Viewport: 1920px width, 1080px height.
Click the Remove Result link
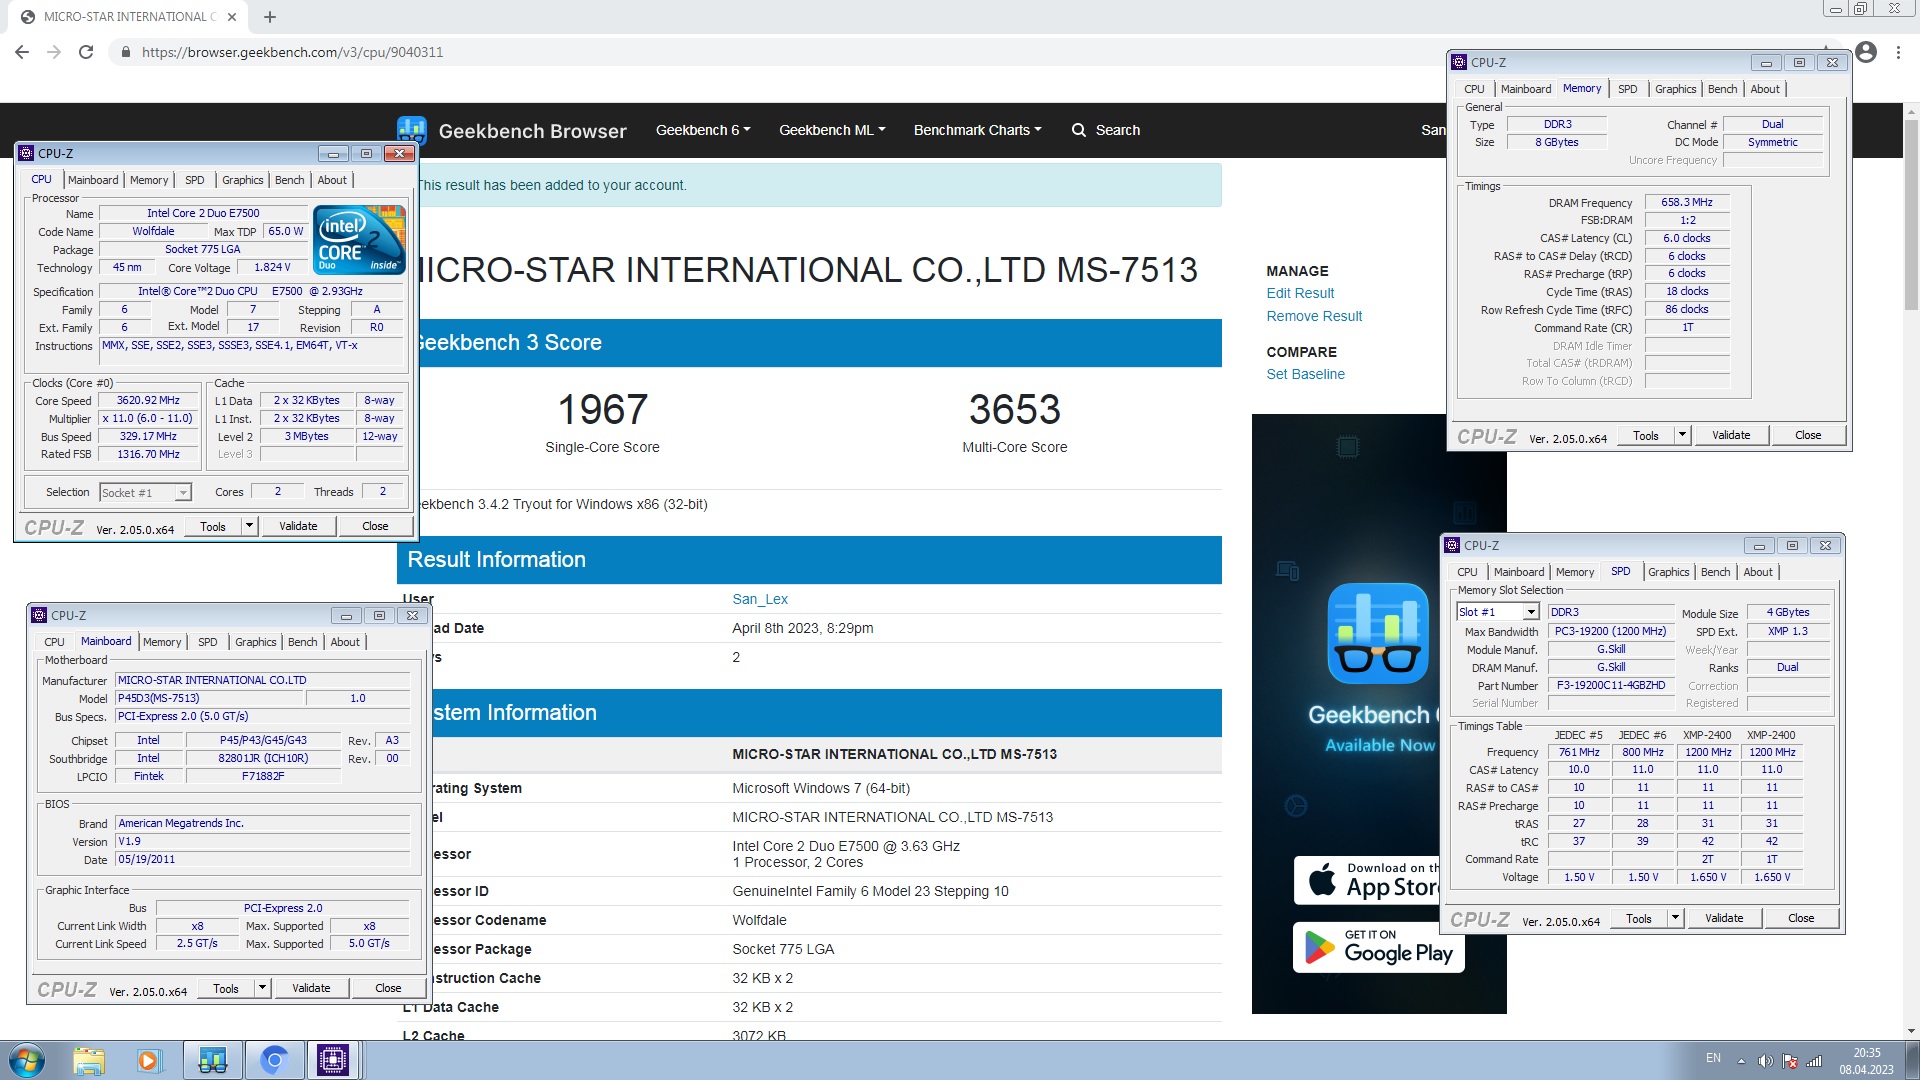click(x=1314, y=316)
